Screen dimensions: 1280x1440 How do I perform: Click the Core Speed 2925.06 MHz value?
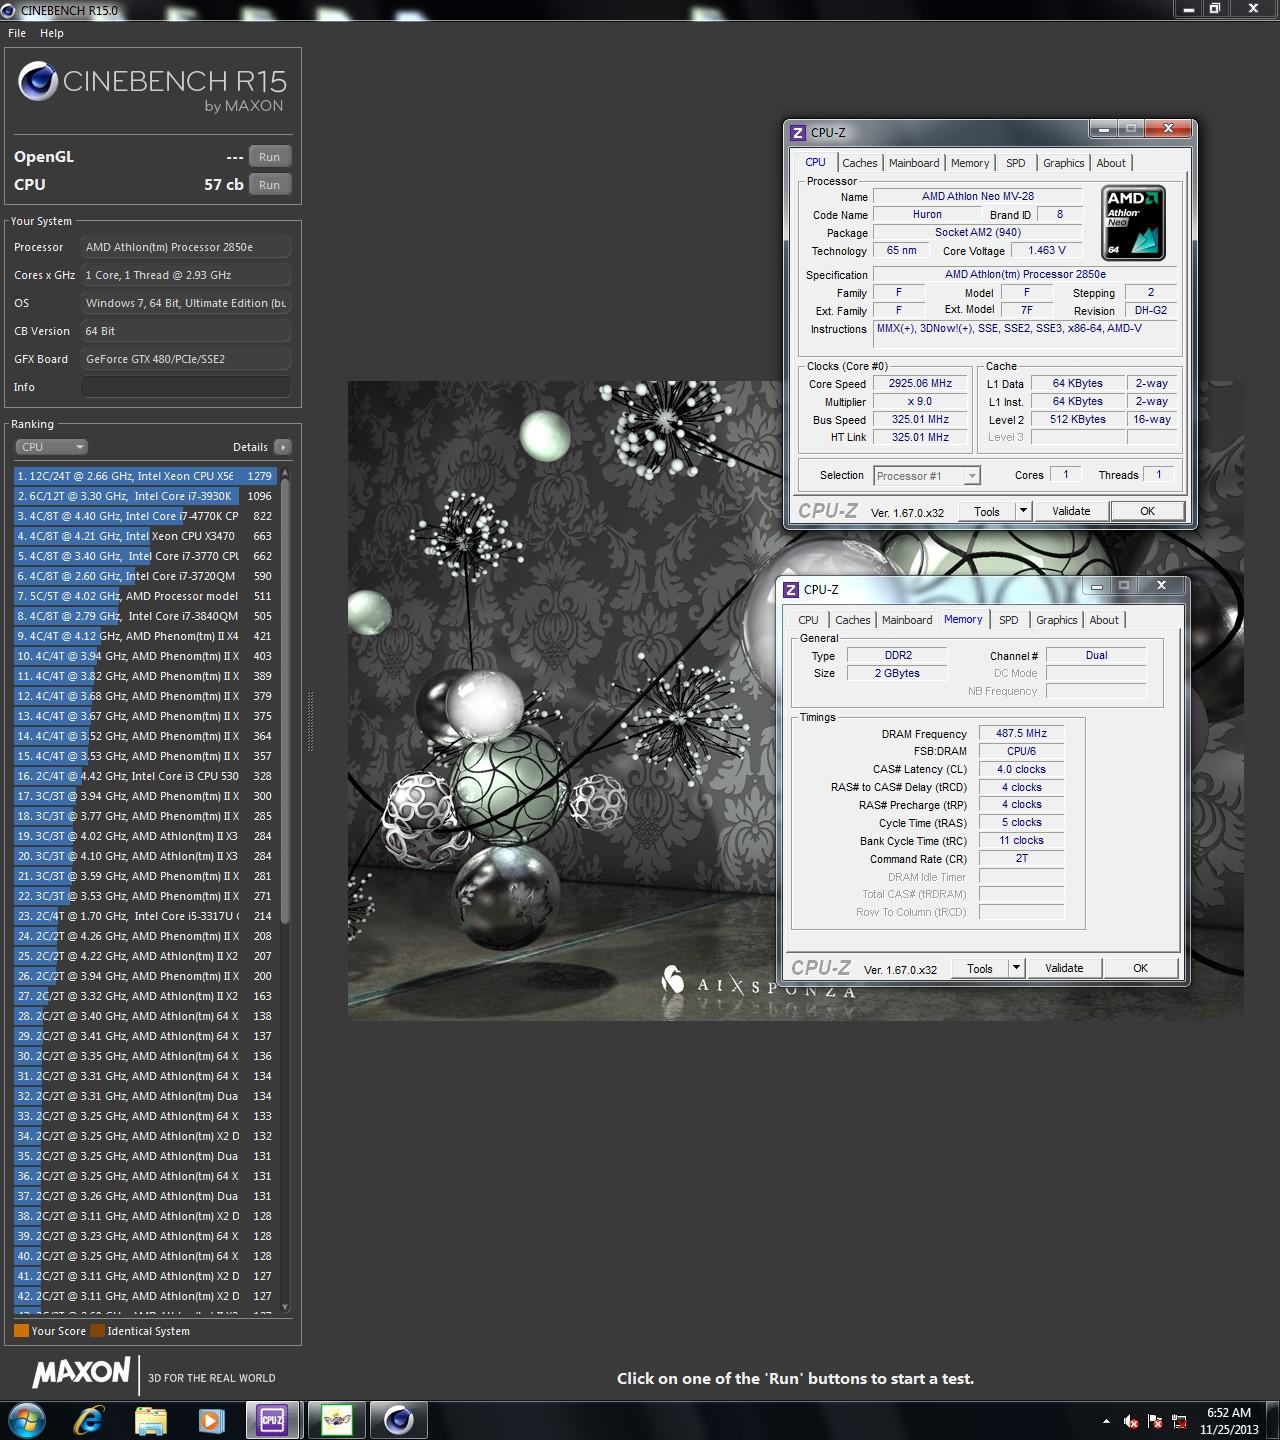[920, 383]
